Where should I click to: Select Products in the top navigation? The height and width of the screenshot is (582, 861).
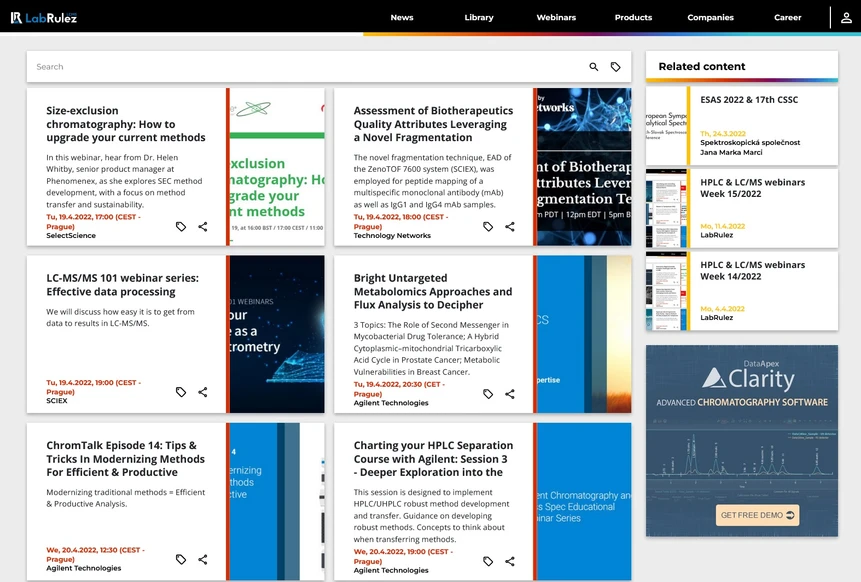[633, 17]
